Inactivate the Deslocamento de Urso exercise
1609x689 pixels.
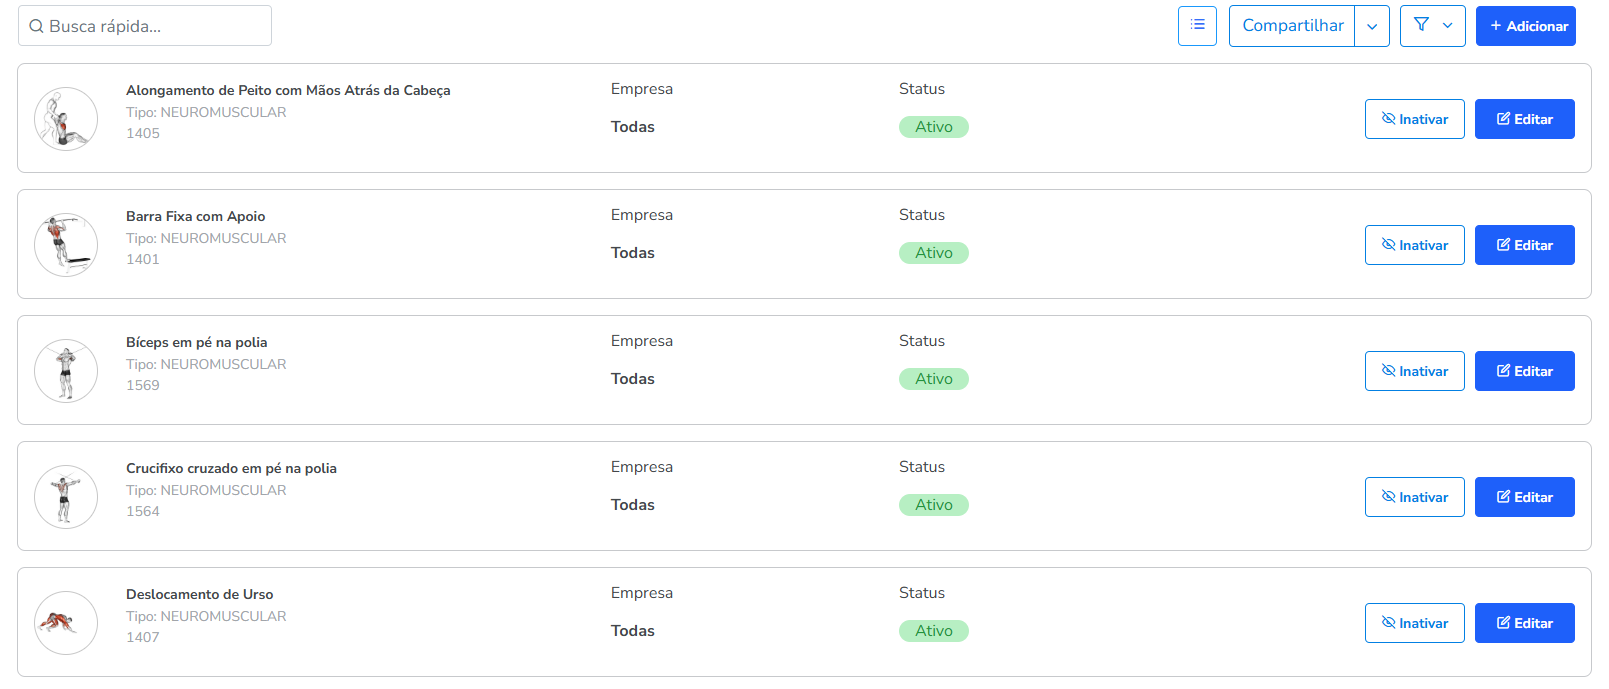point(1414,623)
